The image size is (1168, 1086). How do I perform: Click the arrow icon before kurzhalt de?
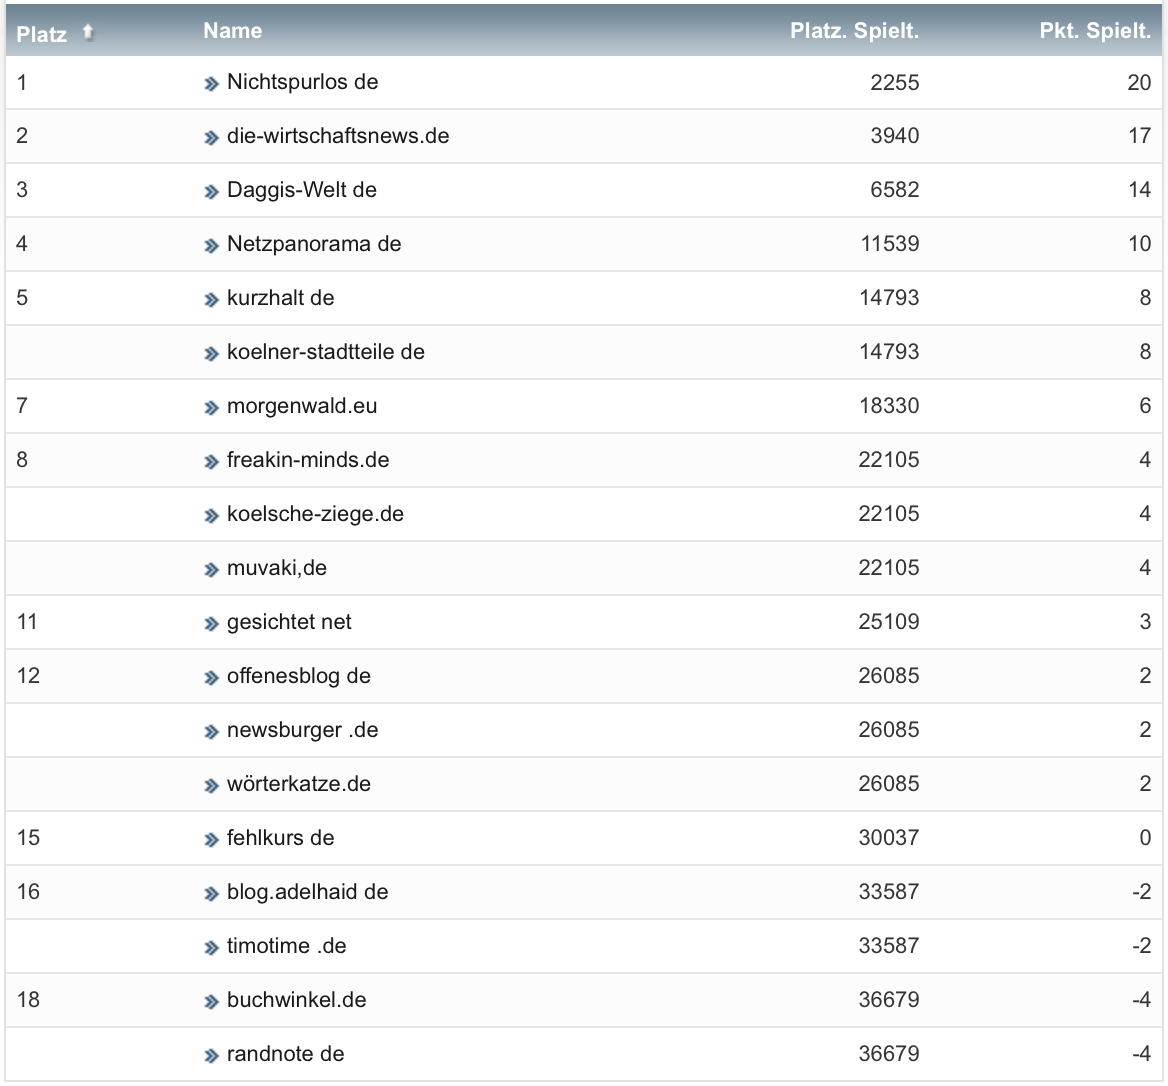point(212,299)
